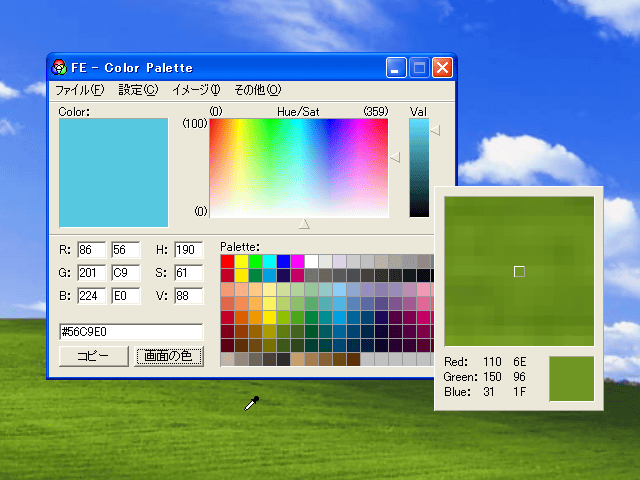Click the hex code field #56C9E0
Image resolution: width=640 pixels, height=480 pixels.
pyautogui.click(x=131, y=332)
